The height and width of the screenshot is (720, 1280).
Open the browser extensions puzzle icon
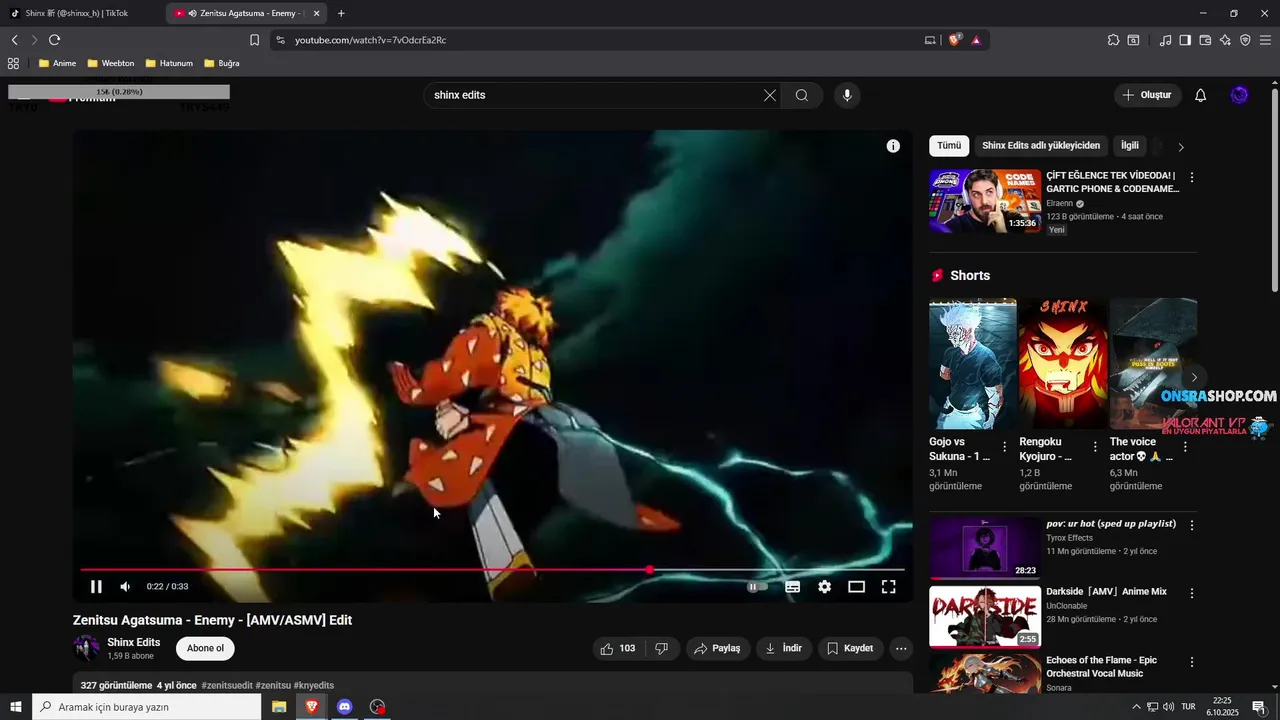pyautogui.click(x=1113, y=40)
